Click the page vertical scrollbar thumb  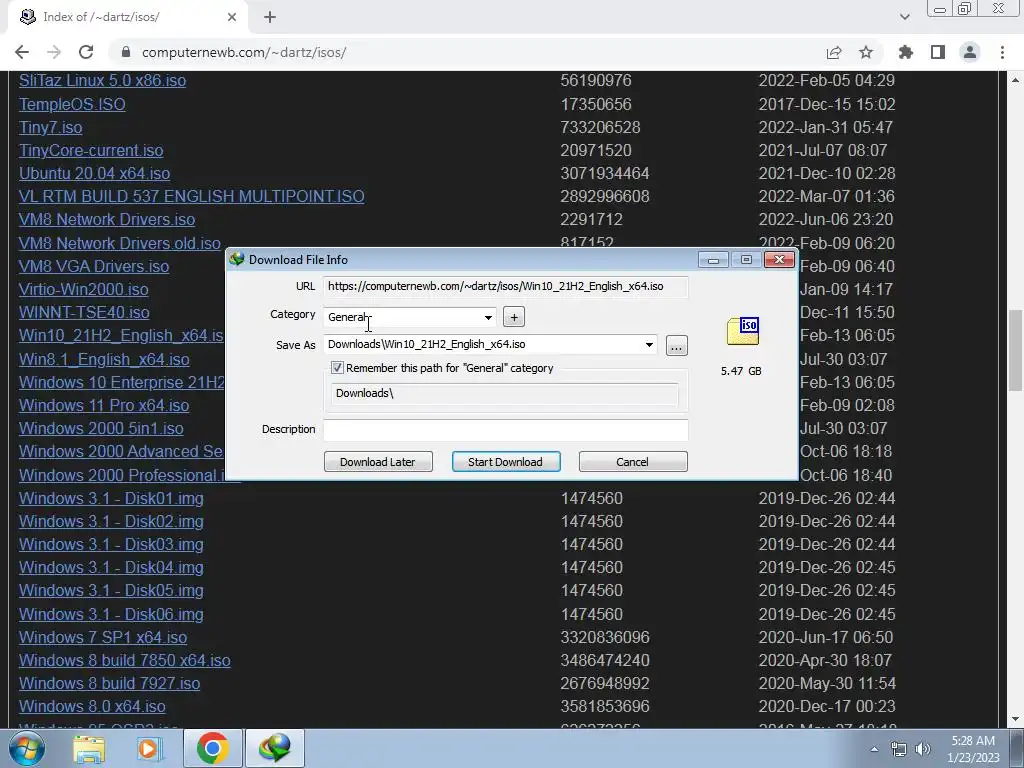click(1016, 351)
